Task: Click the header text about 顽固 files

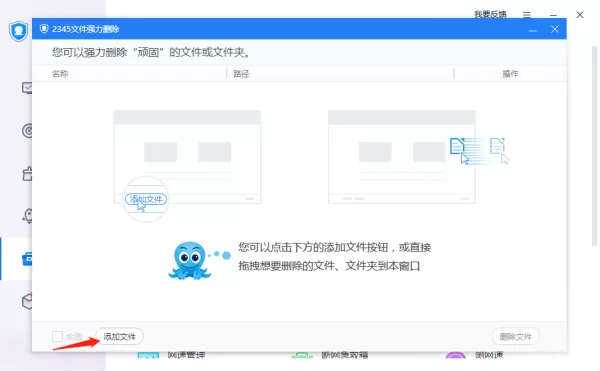Action: pyautogui.click(x=151, y=52)
